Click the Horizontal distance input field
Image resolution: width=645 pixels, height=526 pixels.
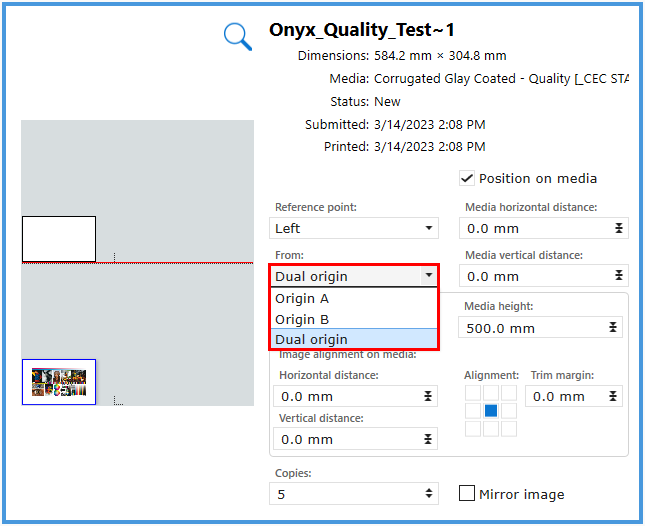345,397
